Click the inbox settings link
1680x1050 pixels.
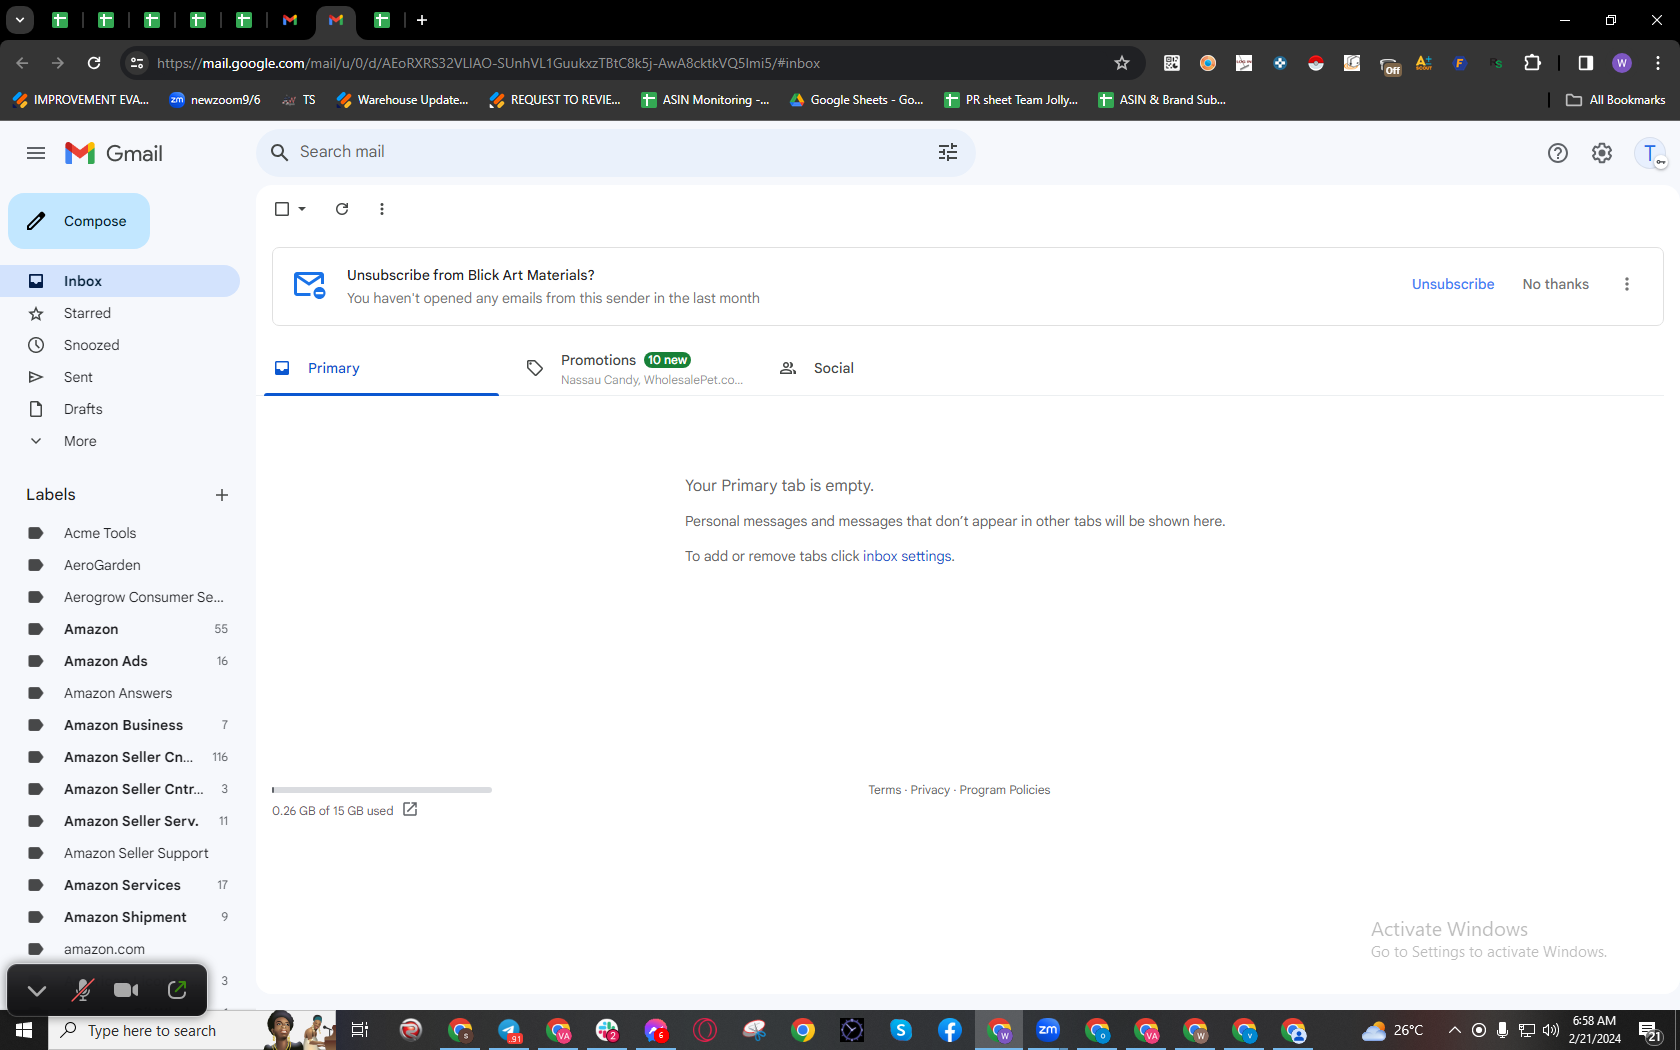(x=907, y=556)
